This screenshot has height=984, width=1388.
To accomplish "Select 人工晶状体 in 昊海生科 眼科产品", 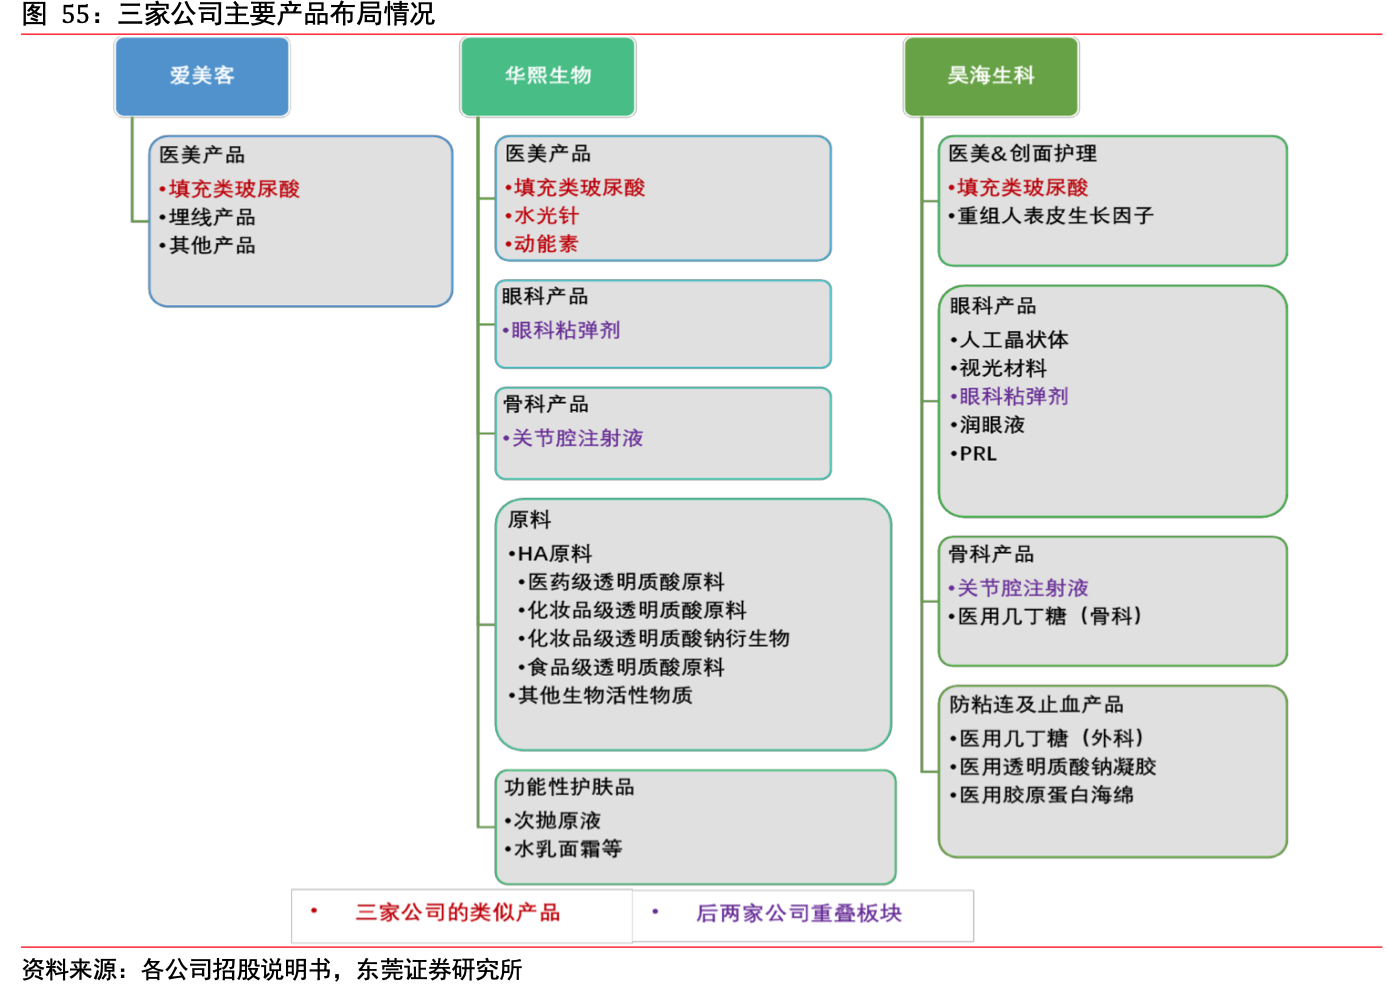I will coord(1013,340).
